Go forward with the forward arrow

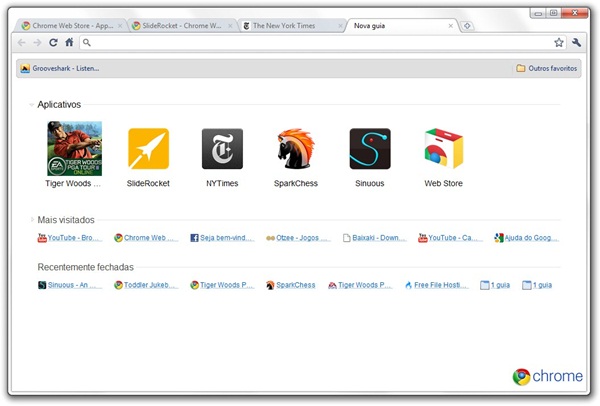[37, 42]
